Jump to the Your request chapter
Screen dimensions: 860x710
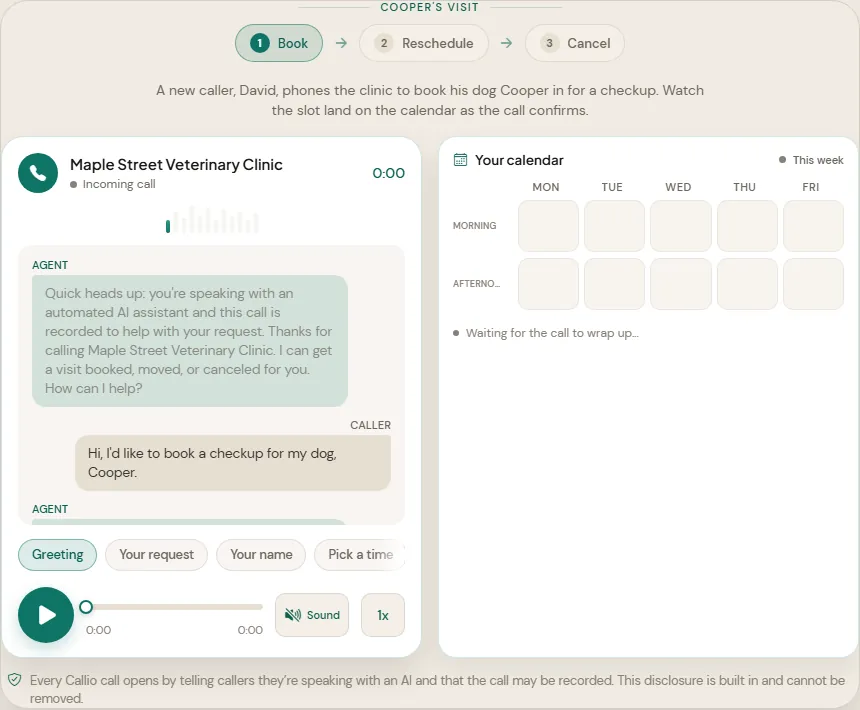tap(157, 555)
